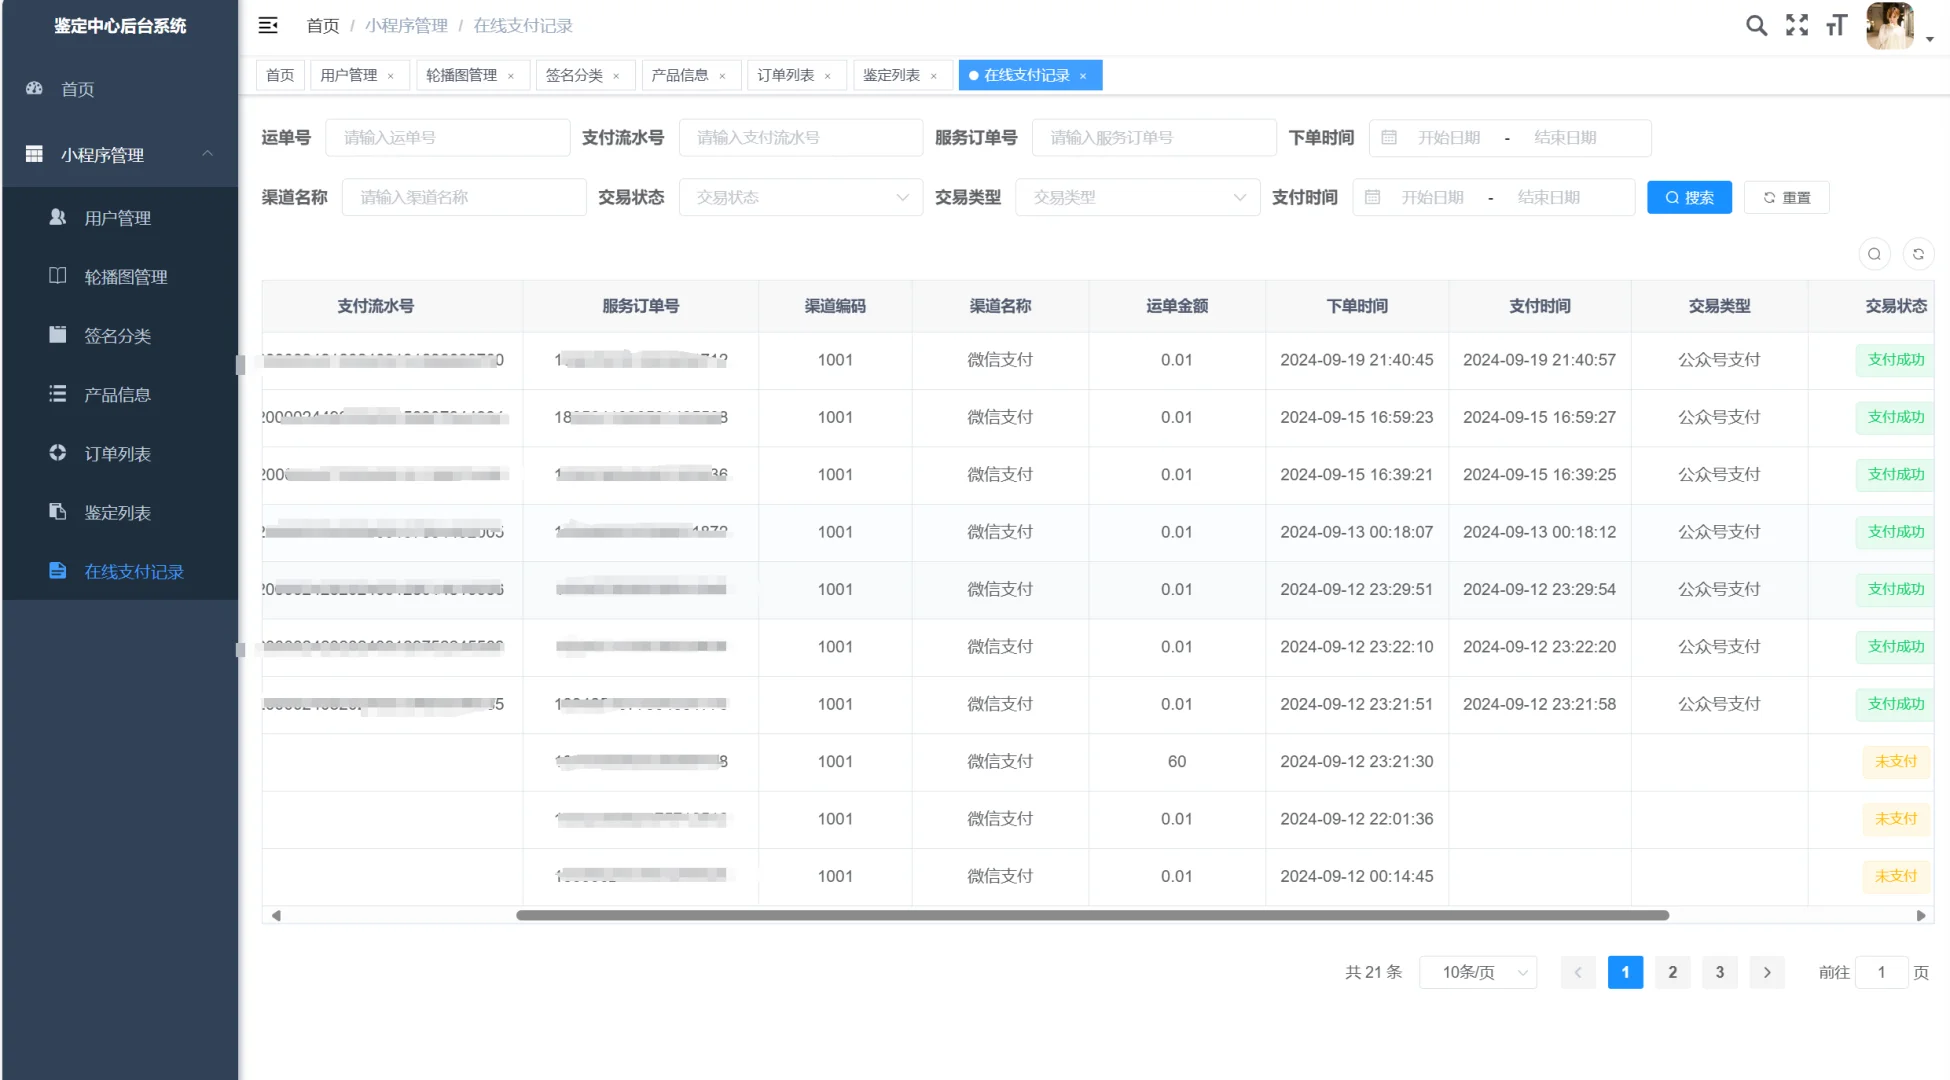Open the global search magnifier in the top bar
The image size is (1950, 1080).
(x=1756, y=25)
